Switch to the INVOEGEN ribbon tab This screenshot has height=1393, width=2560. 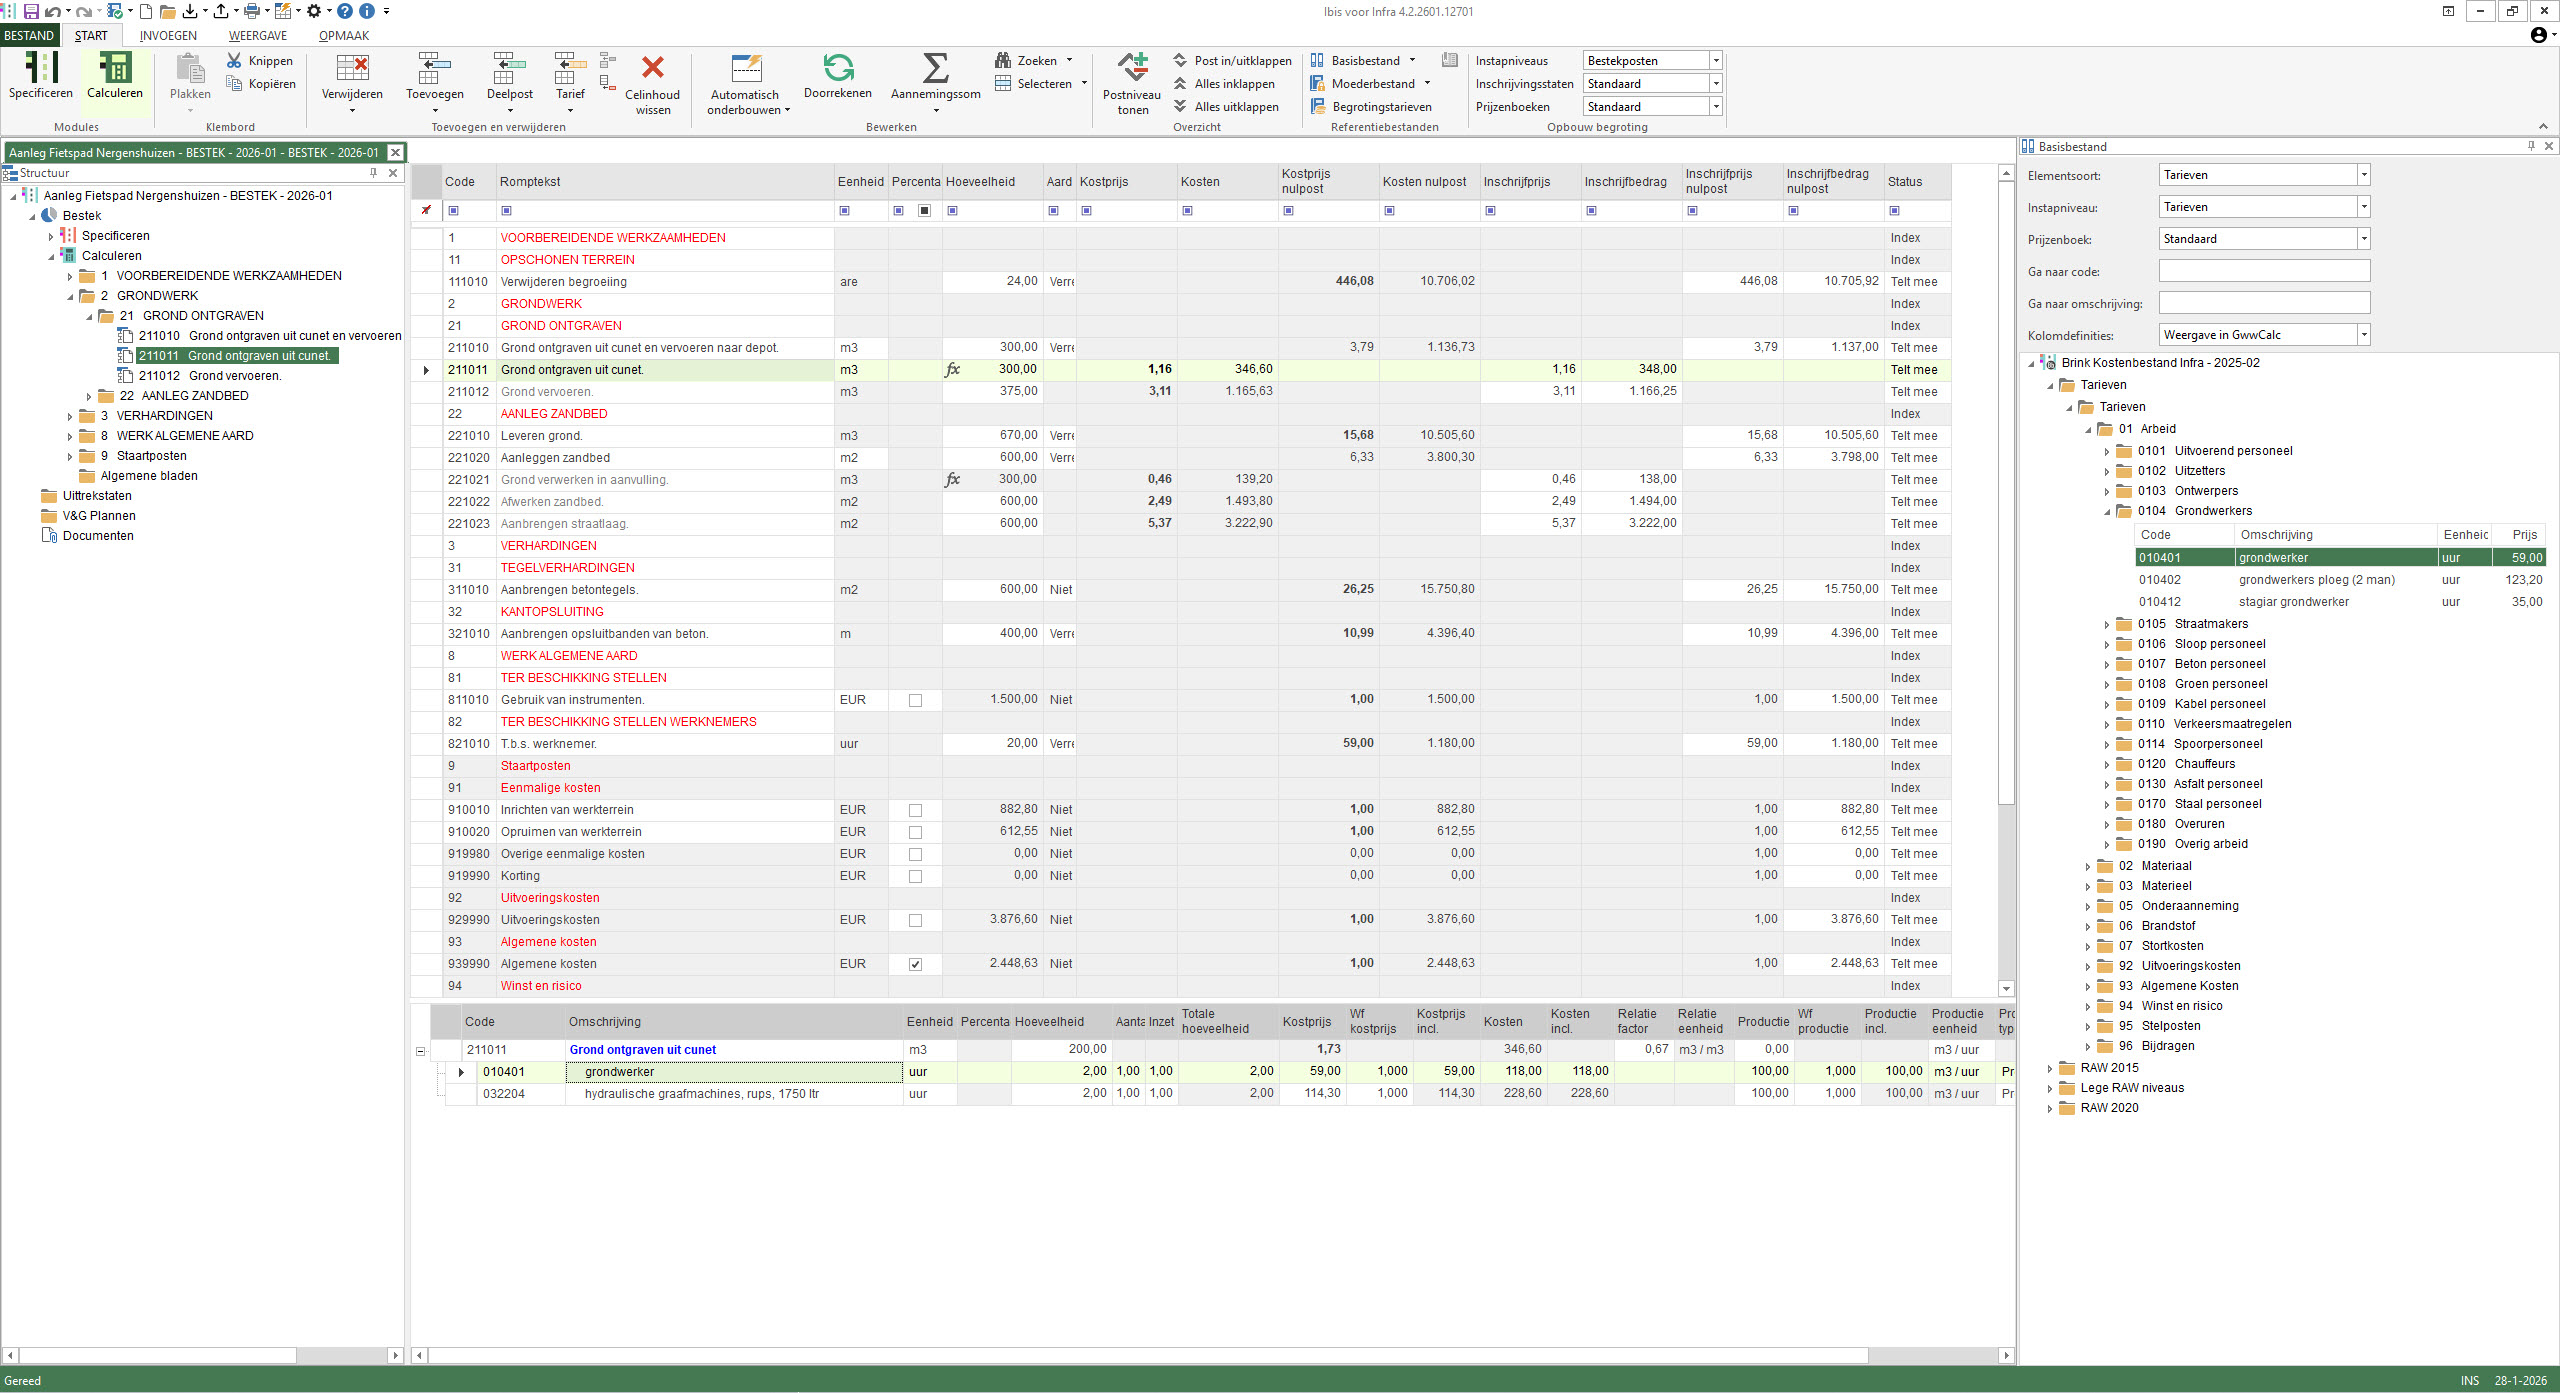(168, 35)
